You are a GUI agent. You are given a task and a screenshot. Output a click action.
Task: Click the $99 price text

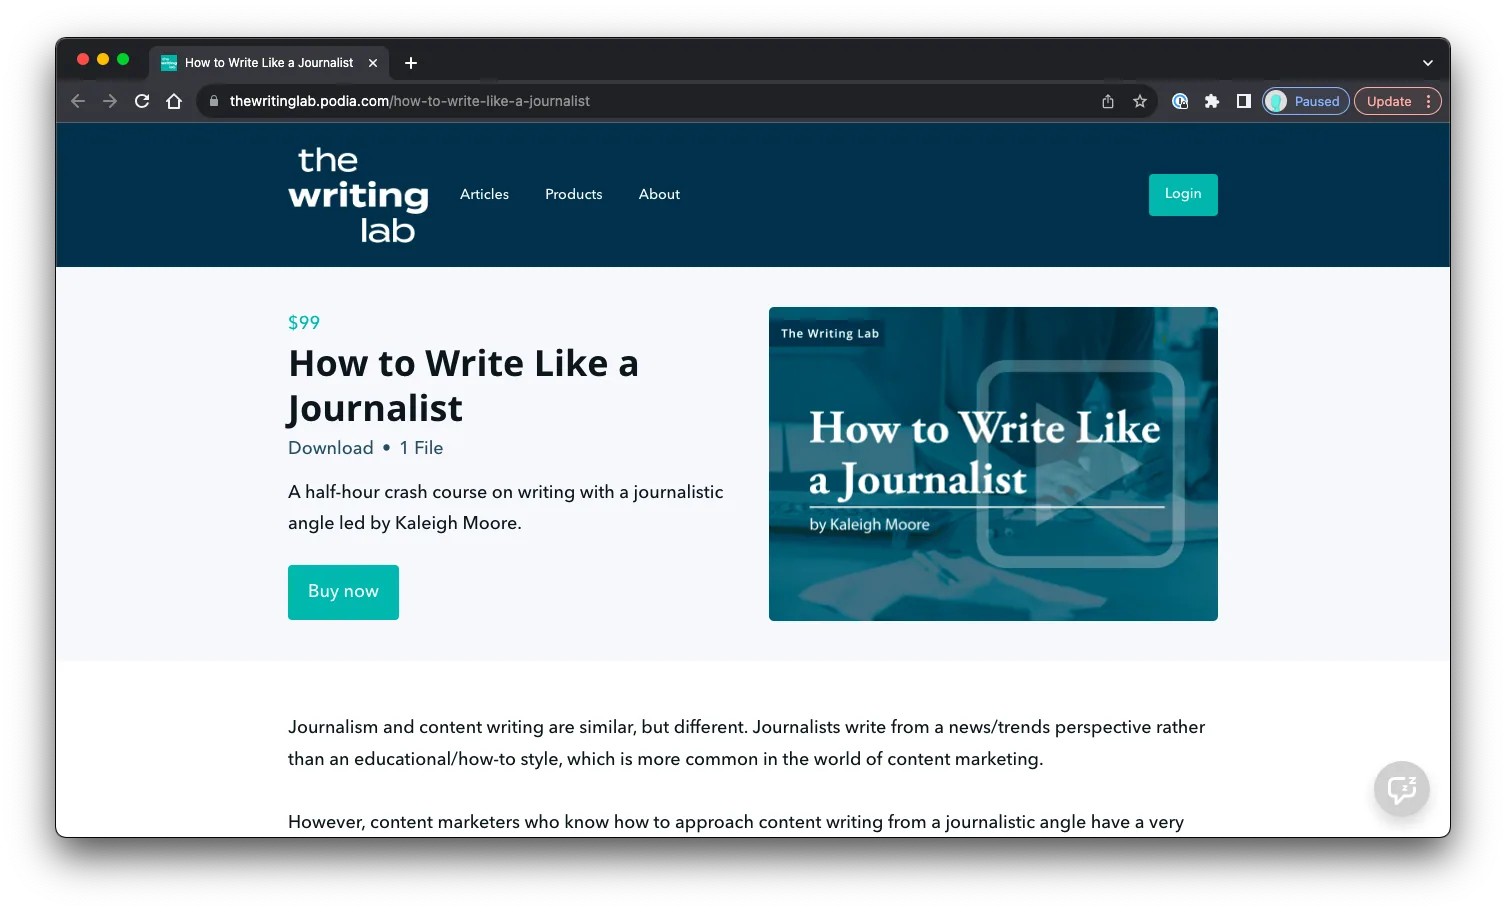point(304,323)
